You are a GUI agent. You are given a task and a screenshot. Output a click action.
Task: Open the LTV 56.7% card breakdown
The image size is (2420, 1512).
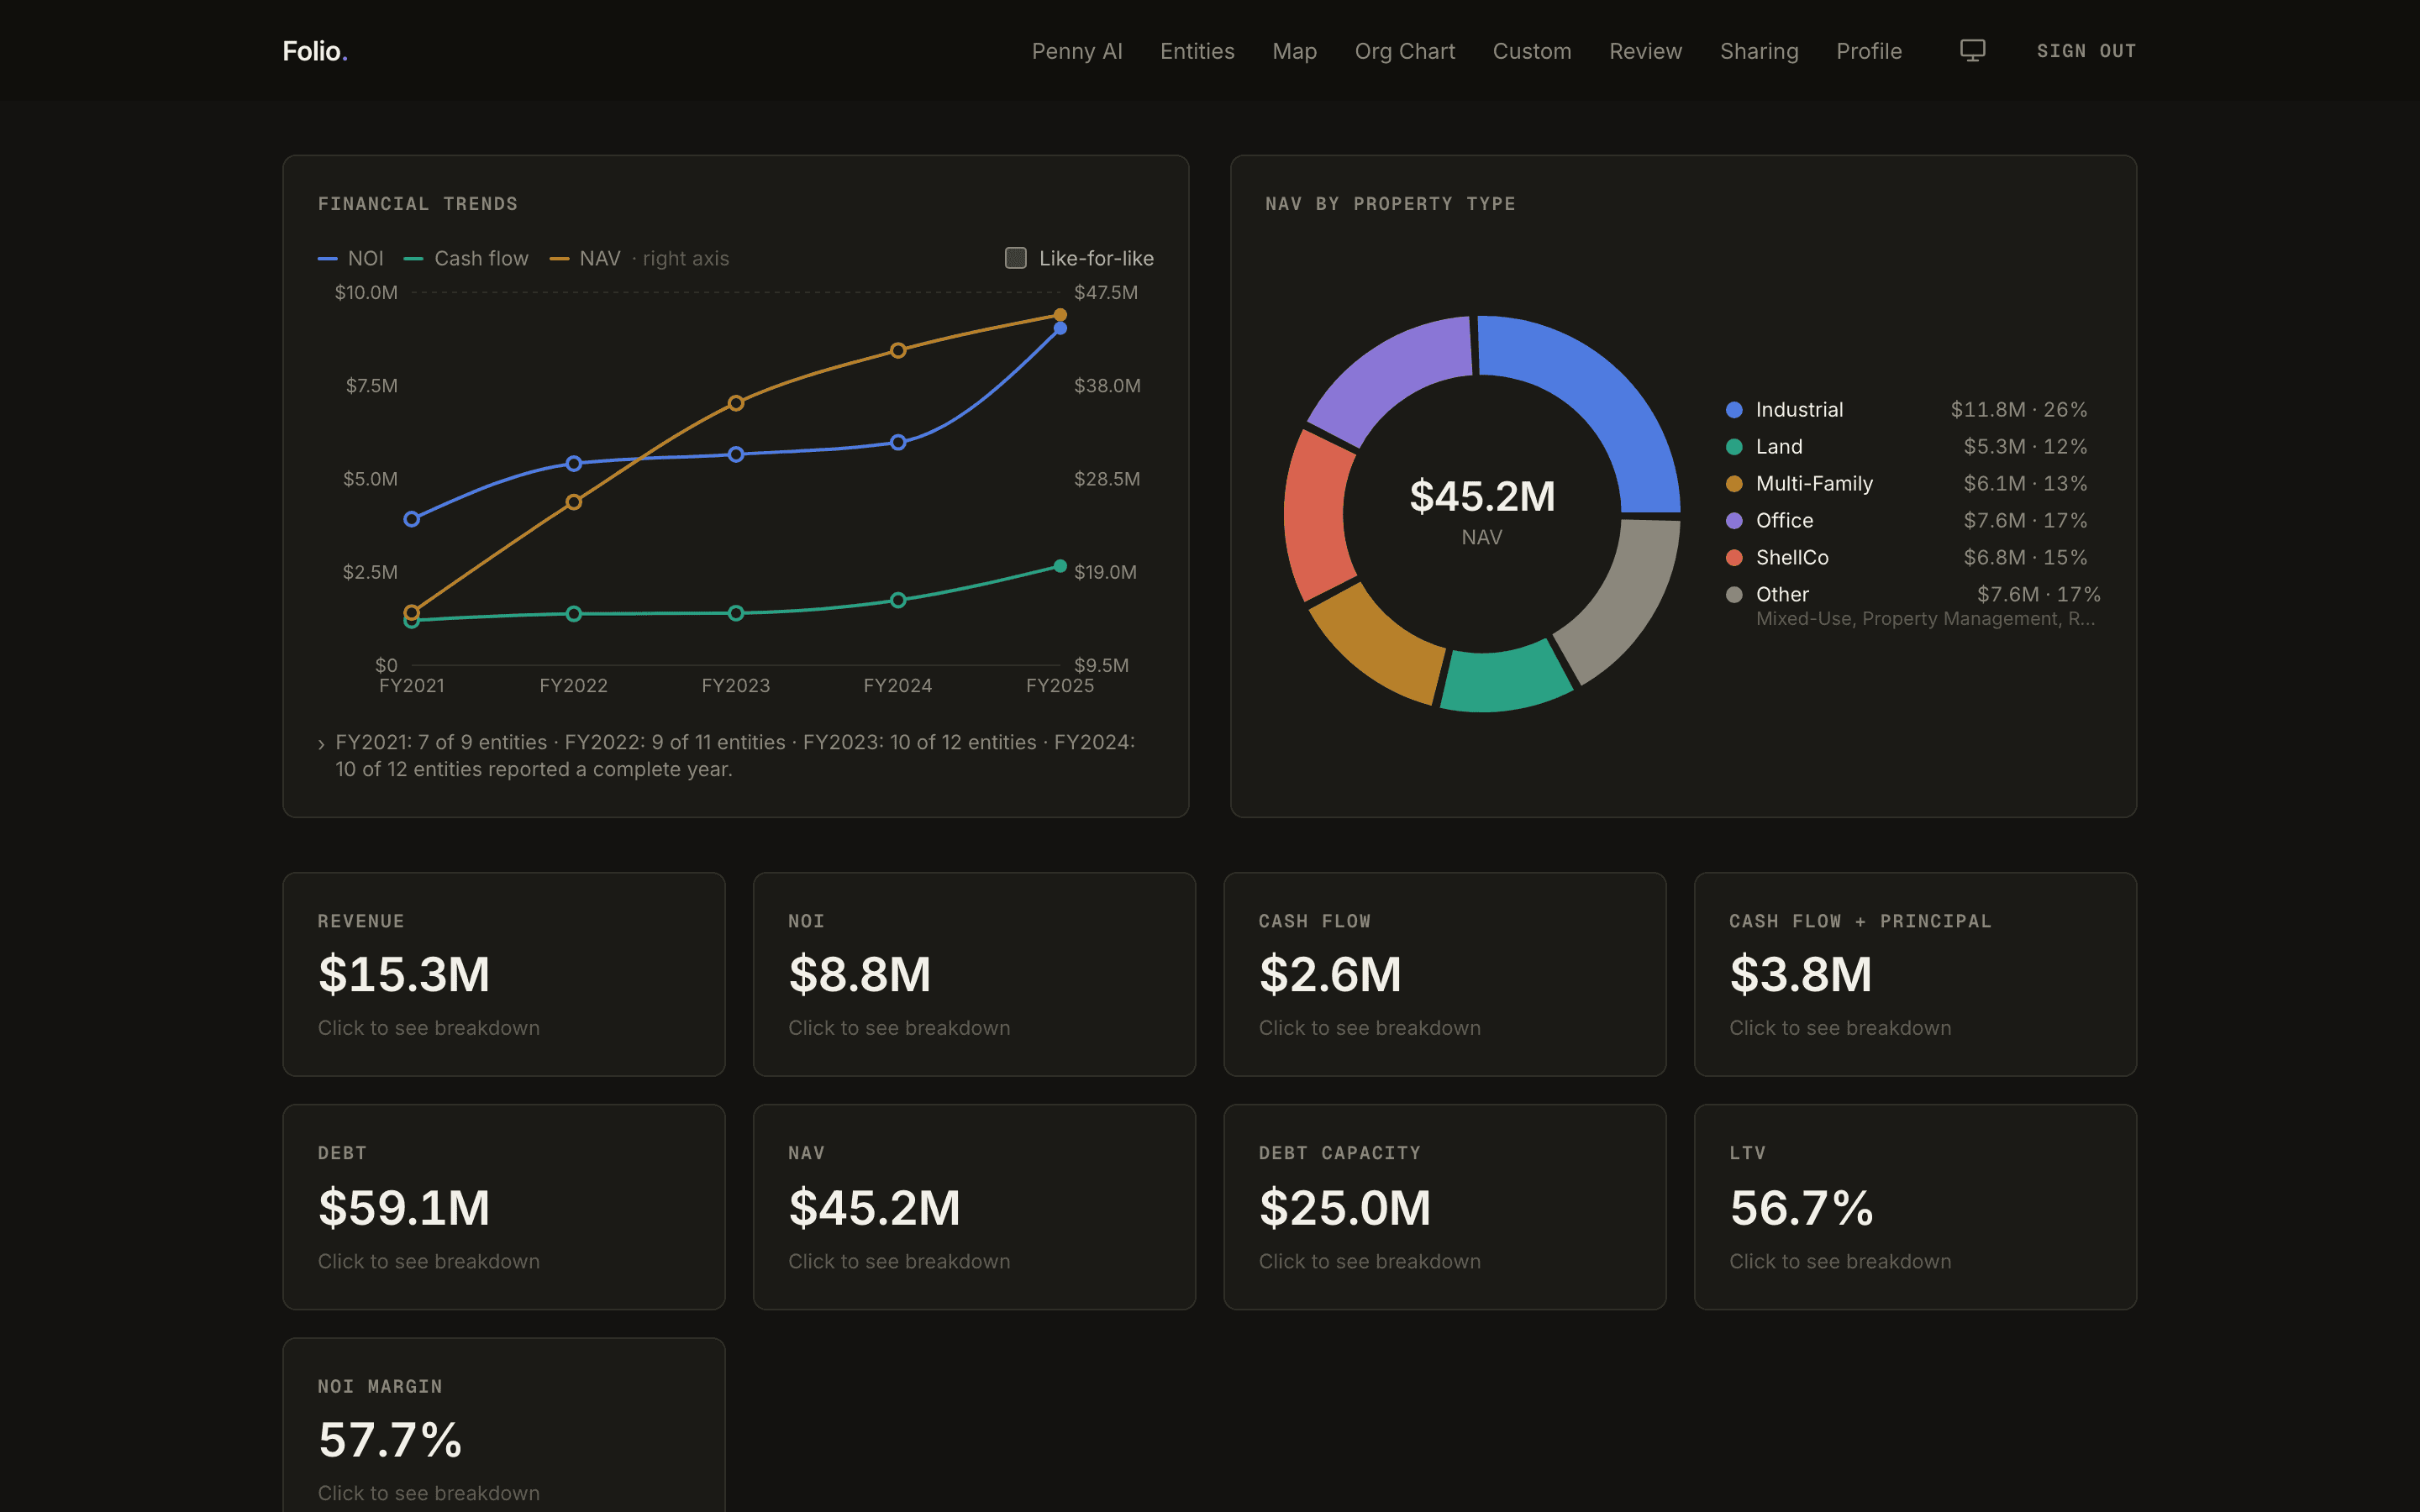[1915, 1207]
